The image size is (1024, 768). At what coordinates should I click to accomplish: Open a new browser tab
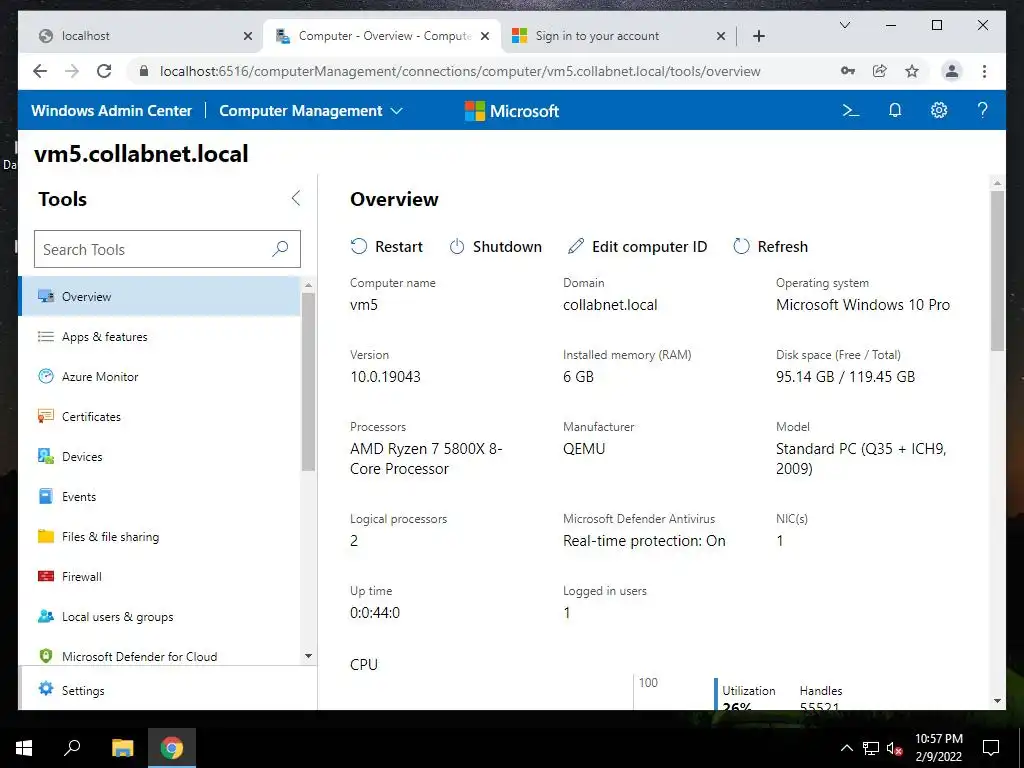(x=758, y=36)
